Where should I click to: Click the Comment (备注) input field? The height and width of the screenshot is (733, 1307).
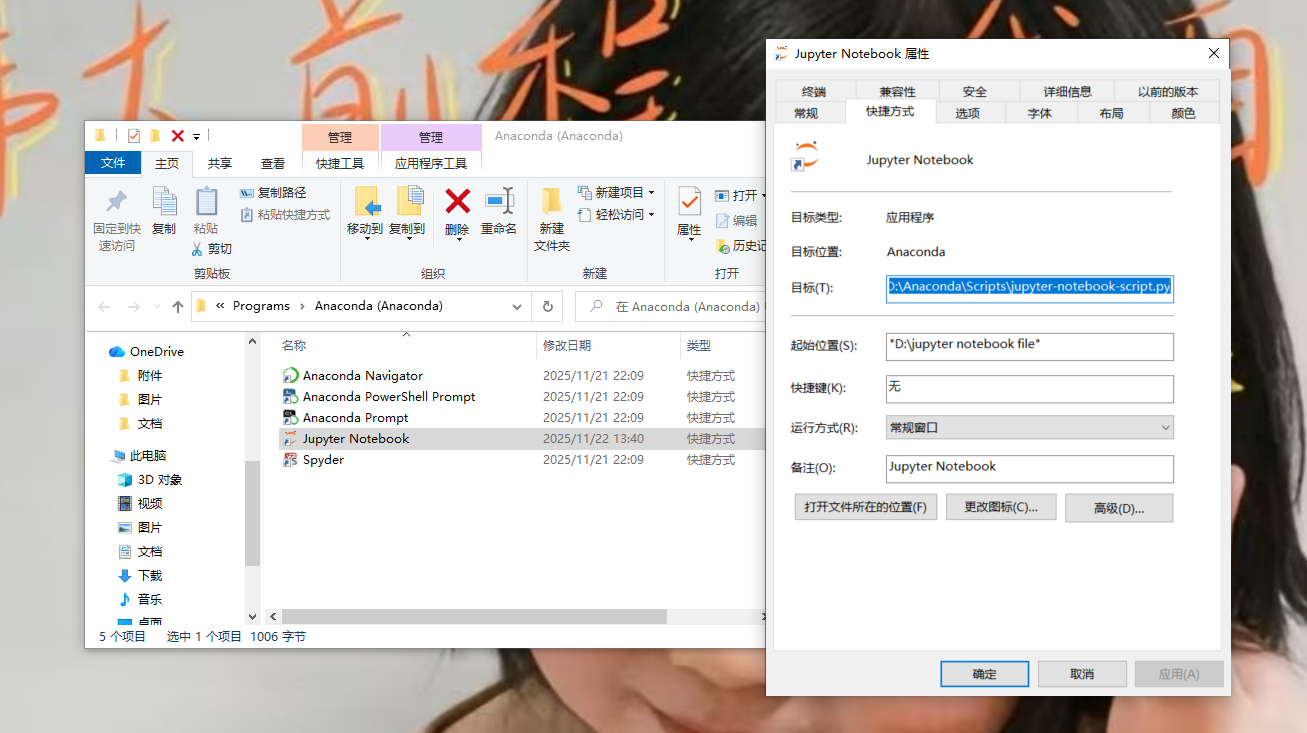coord(1029,468)
